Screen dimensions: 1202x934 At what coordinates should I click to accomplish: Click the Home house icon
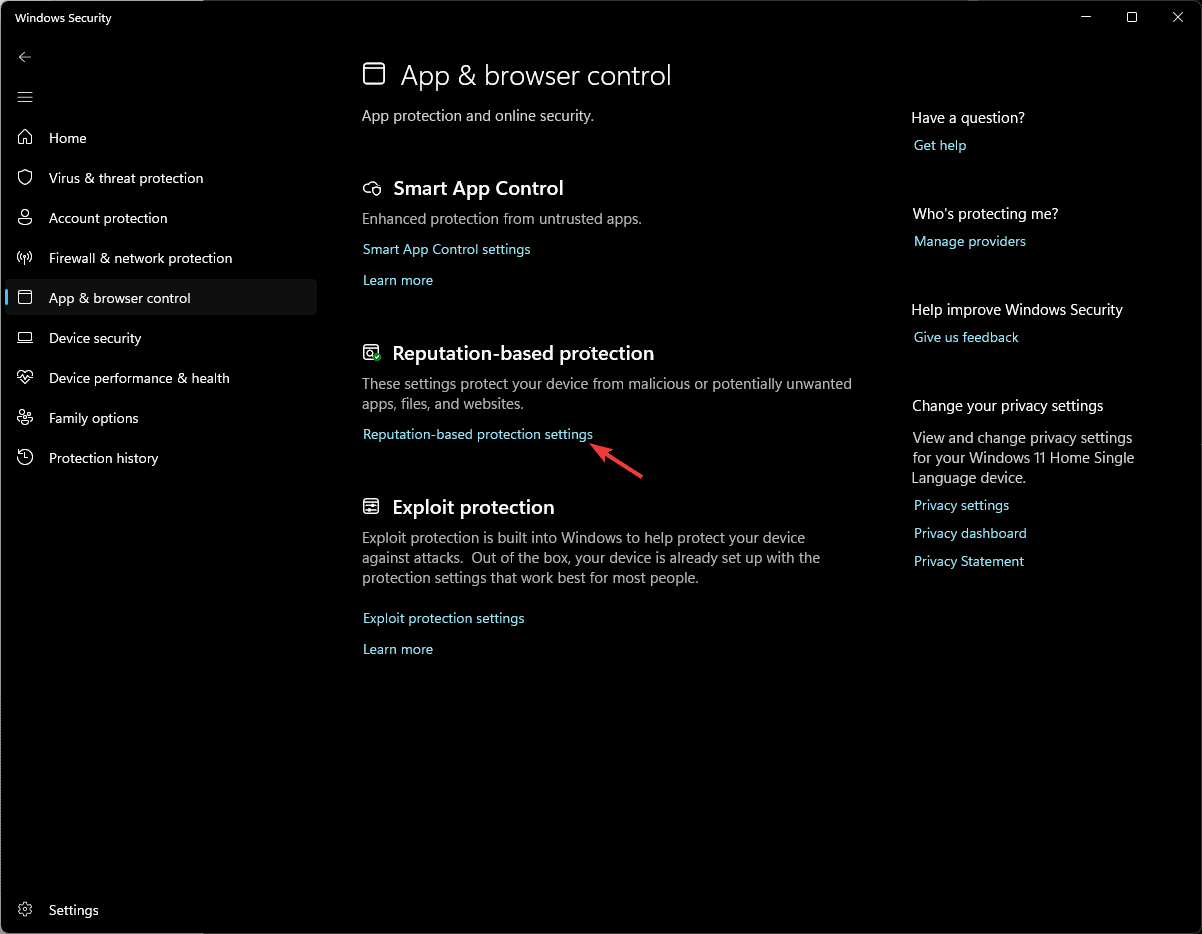pos(26,138)
